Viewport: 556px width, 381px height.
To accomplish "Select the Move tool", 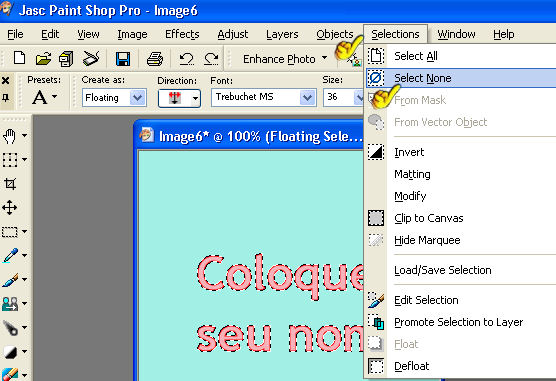I will [x=10, y=208].
